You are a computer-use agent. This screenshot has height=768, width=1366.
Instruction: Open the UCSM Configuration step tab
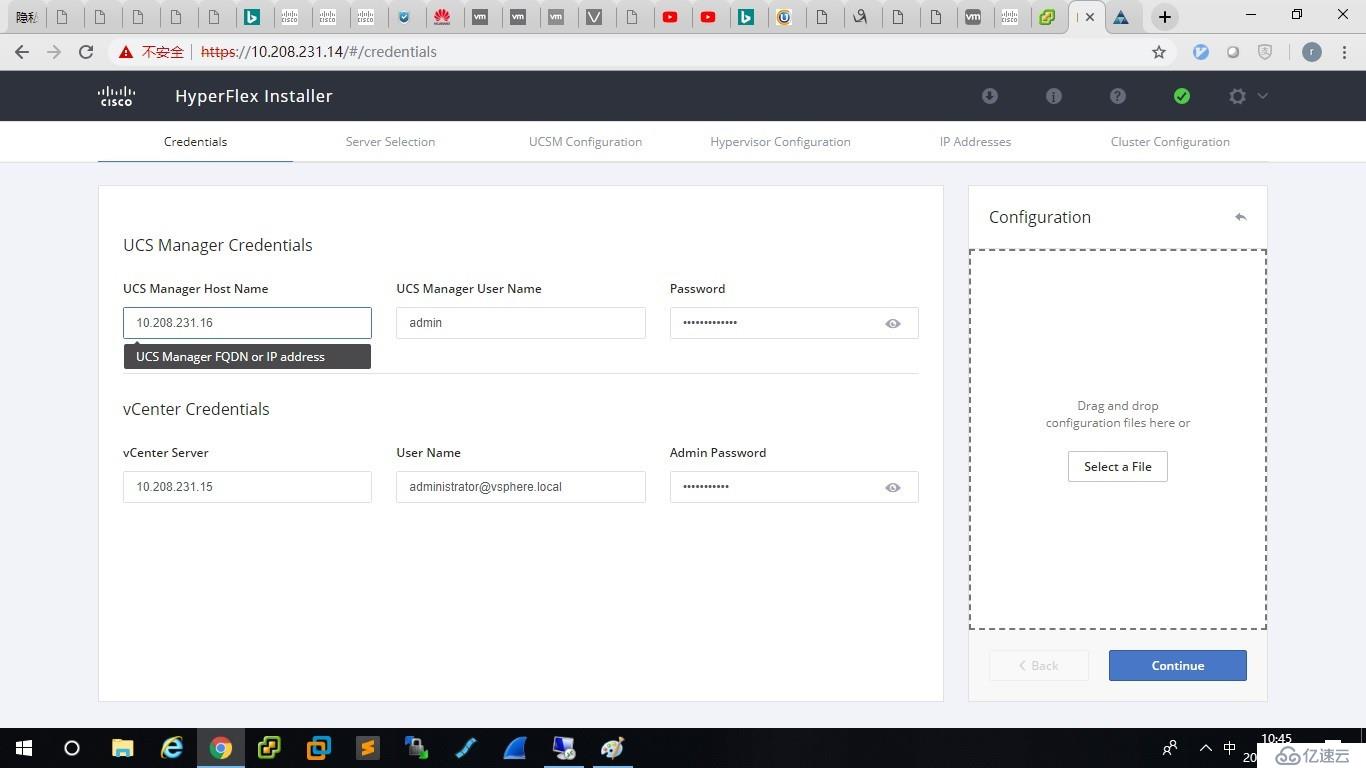pyautogui.click(x=585, y=142)
